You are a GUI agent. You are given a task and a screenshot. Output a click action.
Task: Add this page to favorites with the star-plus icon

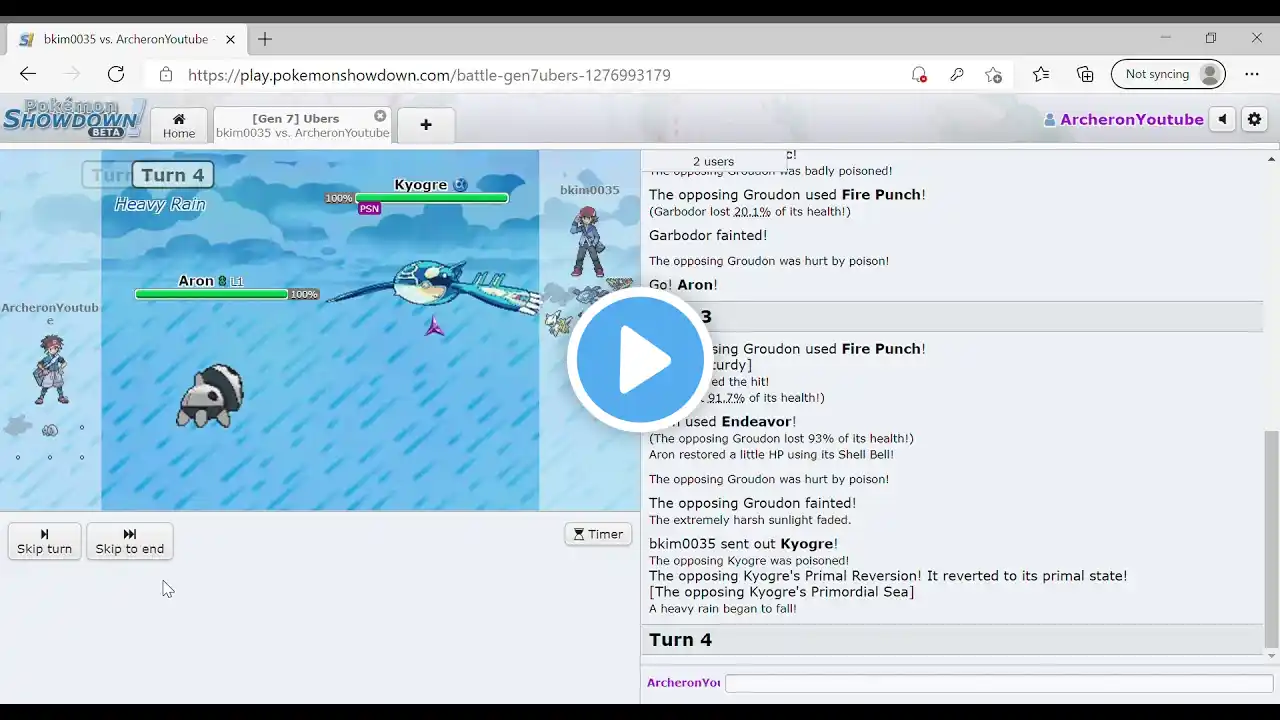coord(993,74)
